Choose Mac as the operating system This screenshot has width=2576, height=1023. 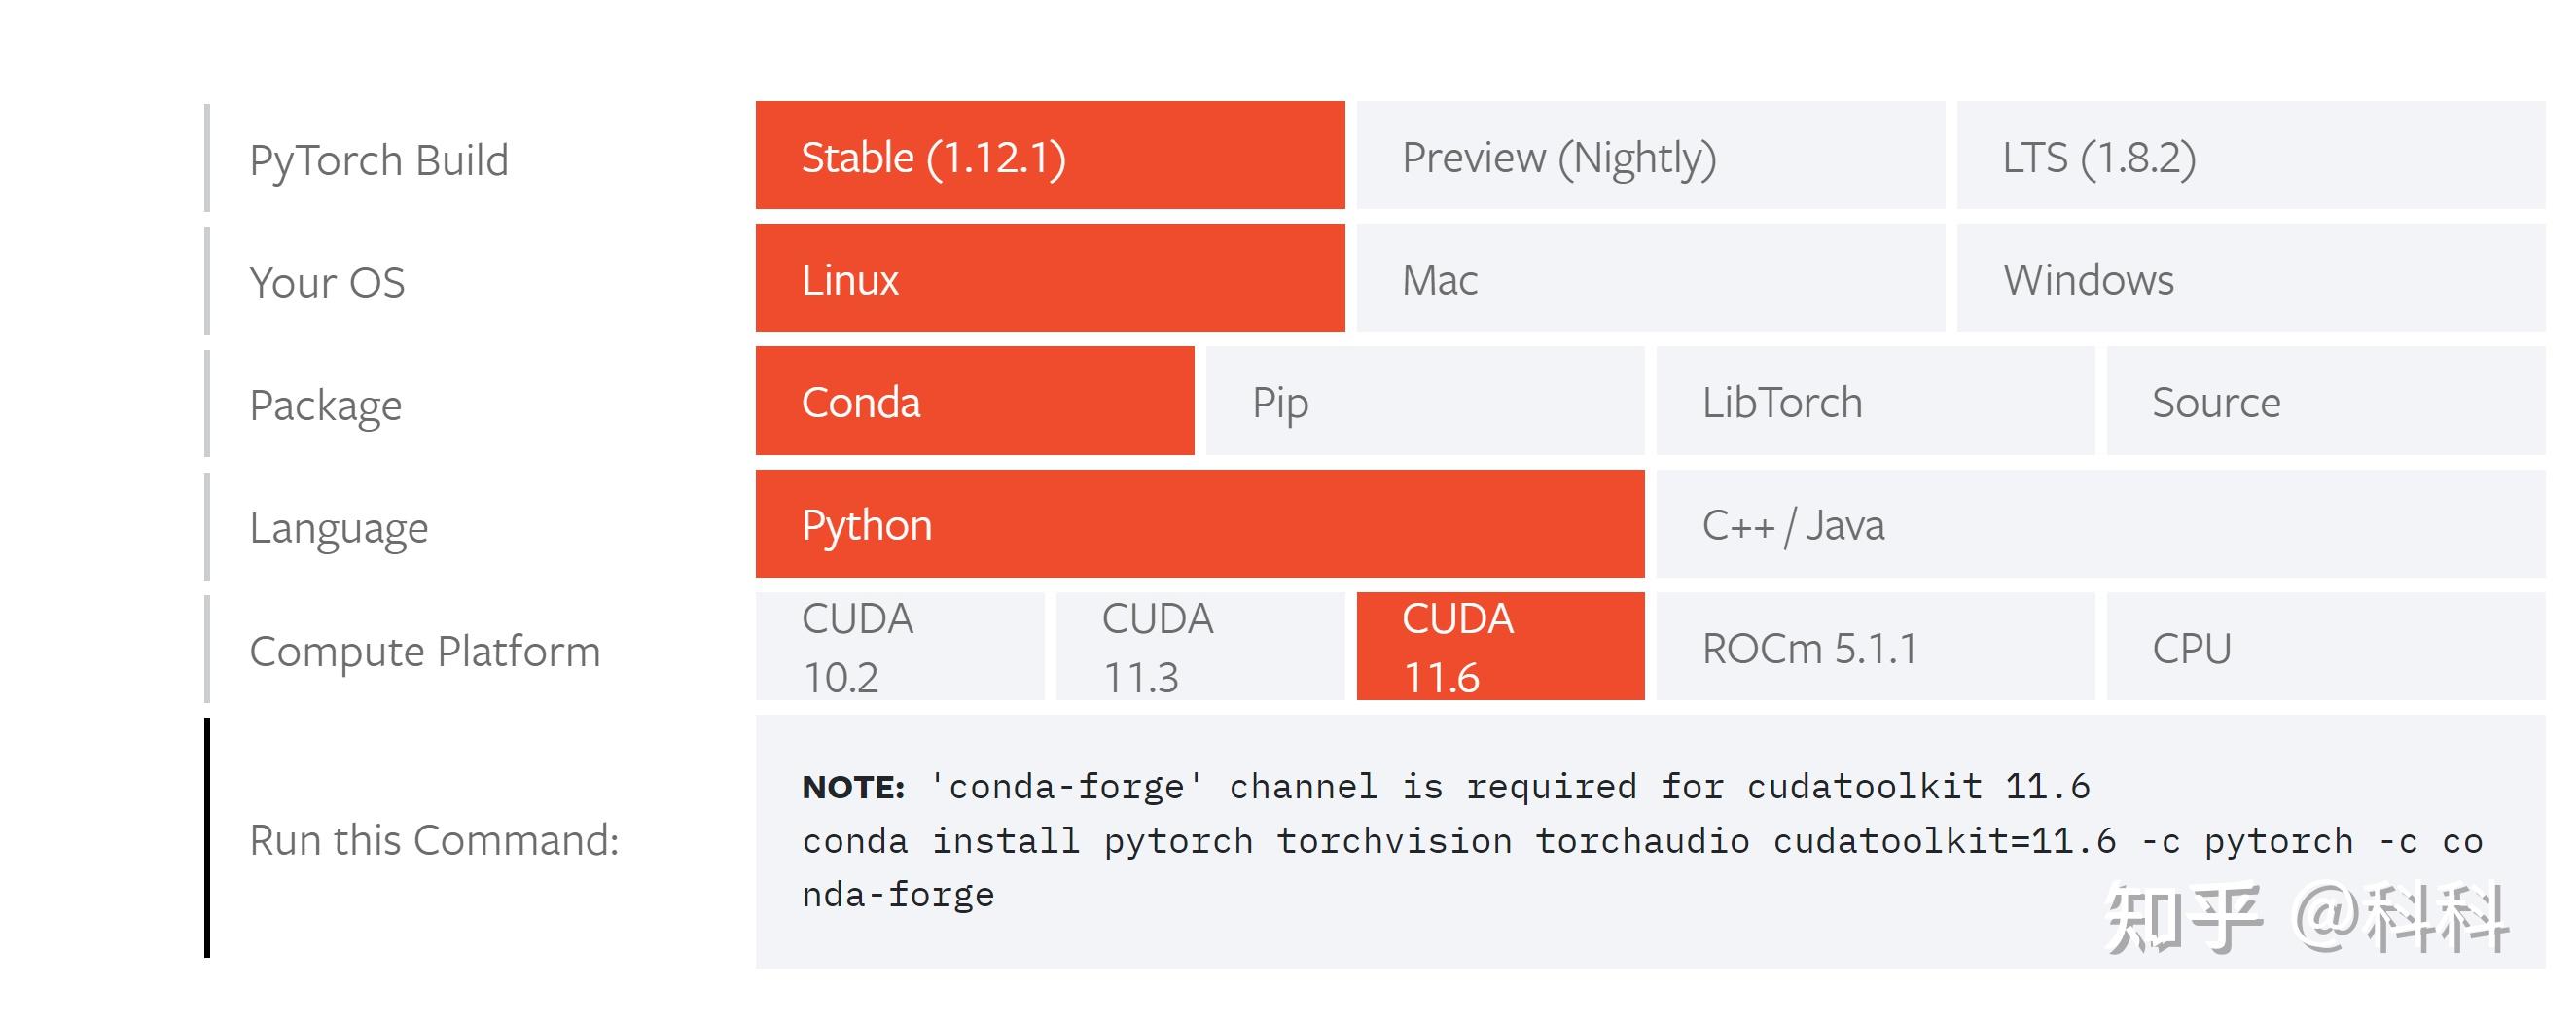[1650, 280]
